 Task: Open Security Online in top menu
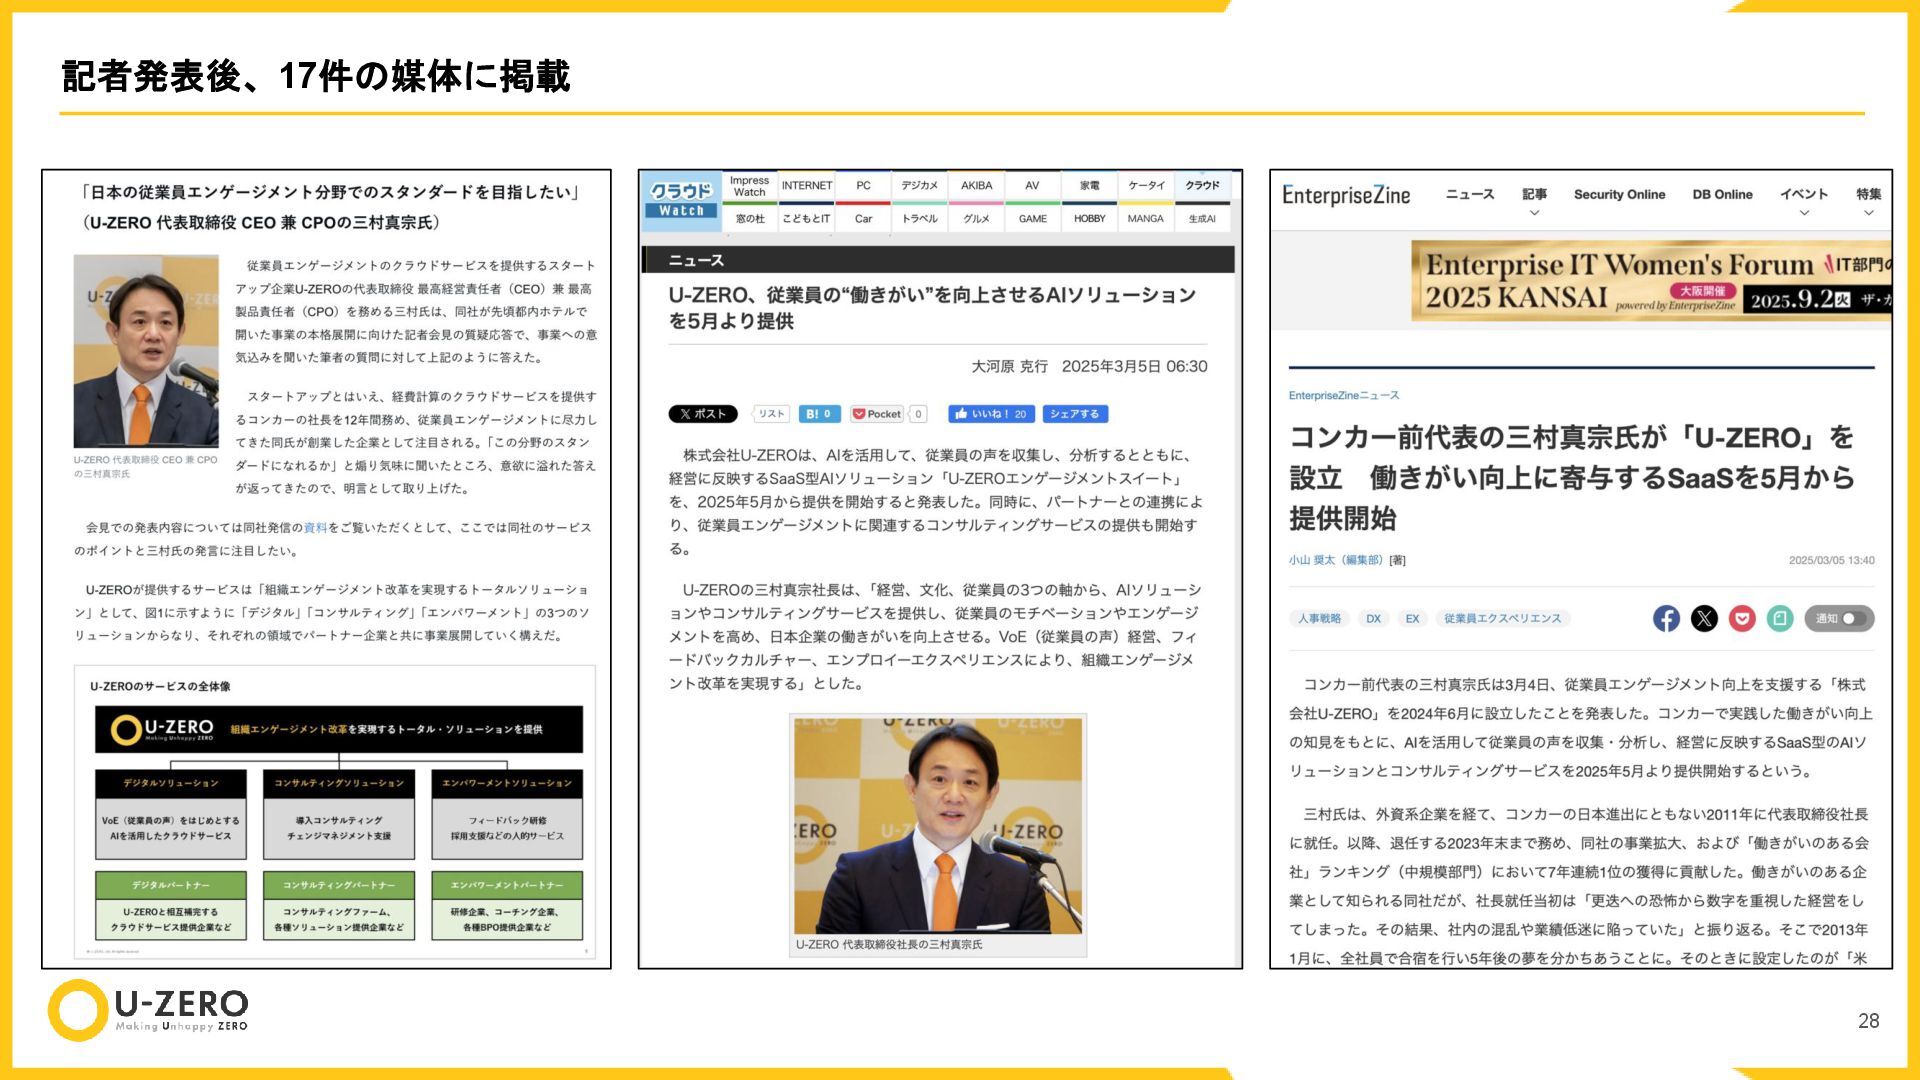(x=1619, y=194)
